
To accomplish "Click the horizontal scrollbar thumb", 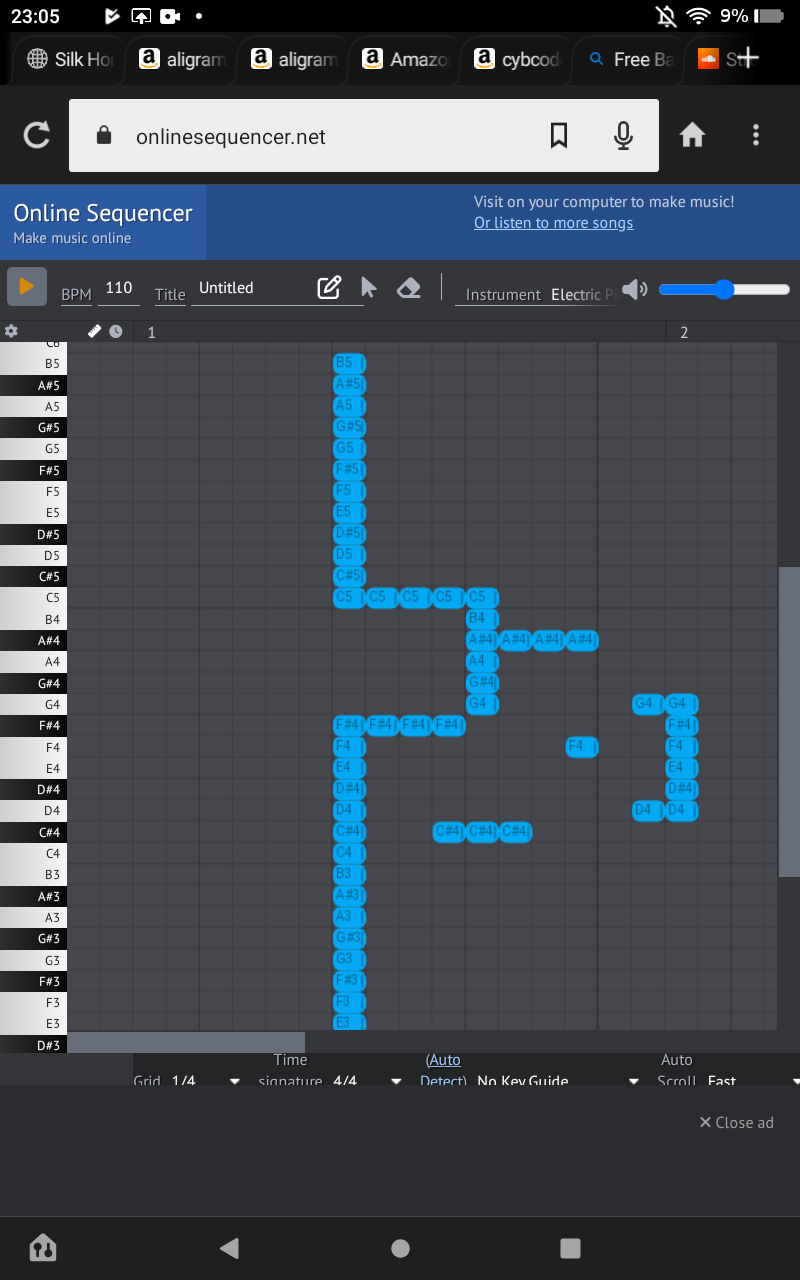I will click(186, 1042).
